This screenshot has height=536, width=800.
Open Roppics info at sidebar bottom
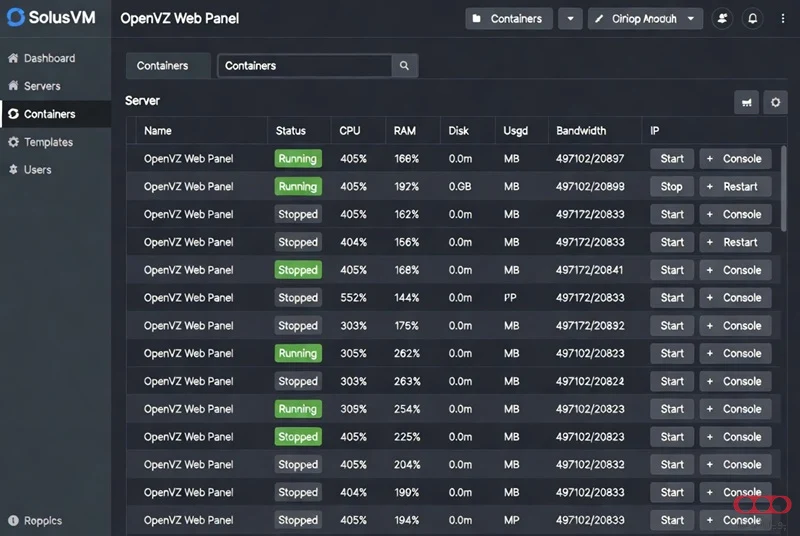(x=36, y=521)
